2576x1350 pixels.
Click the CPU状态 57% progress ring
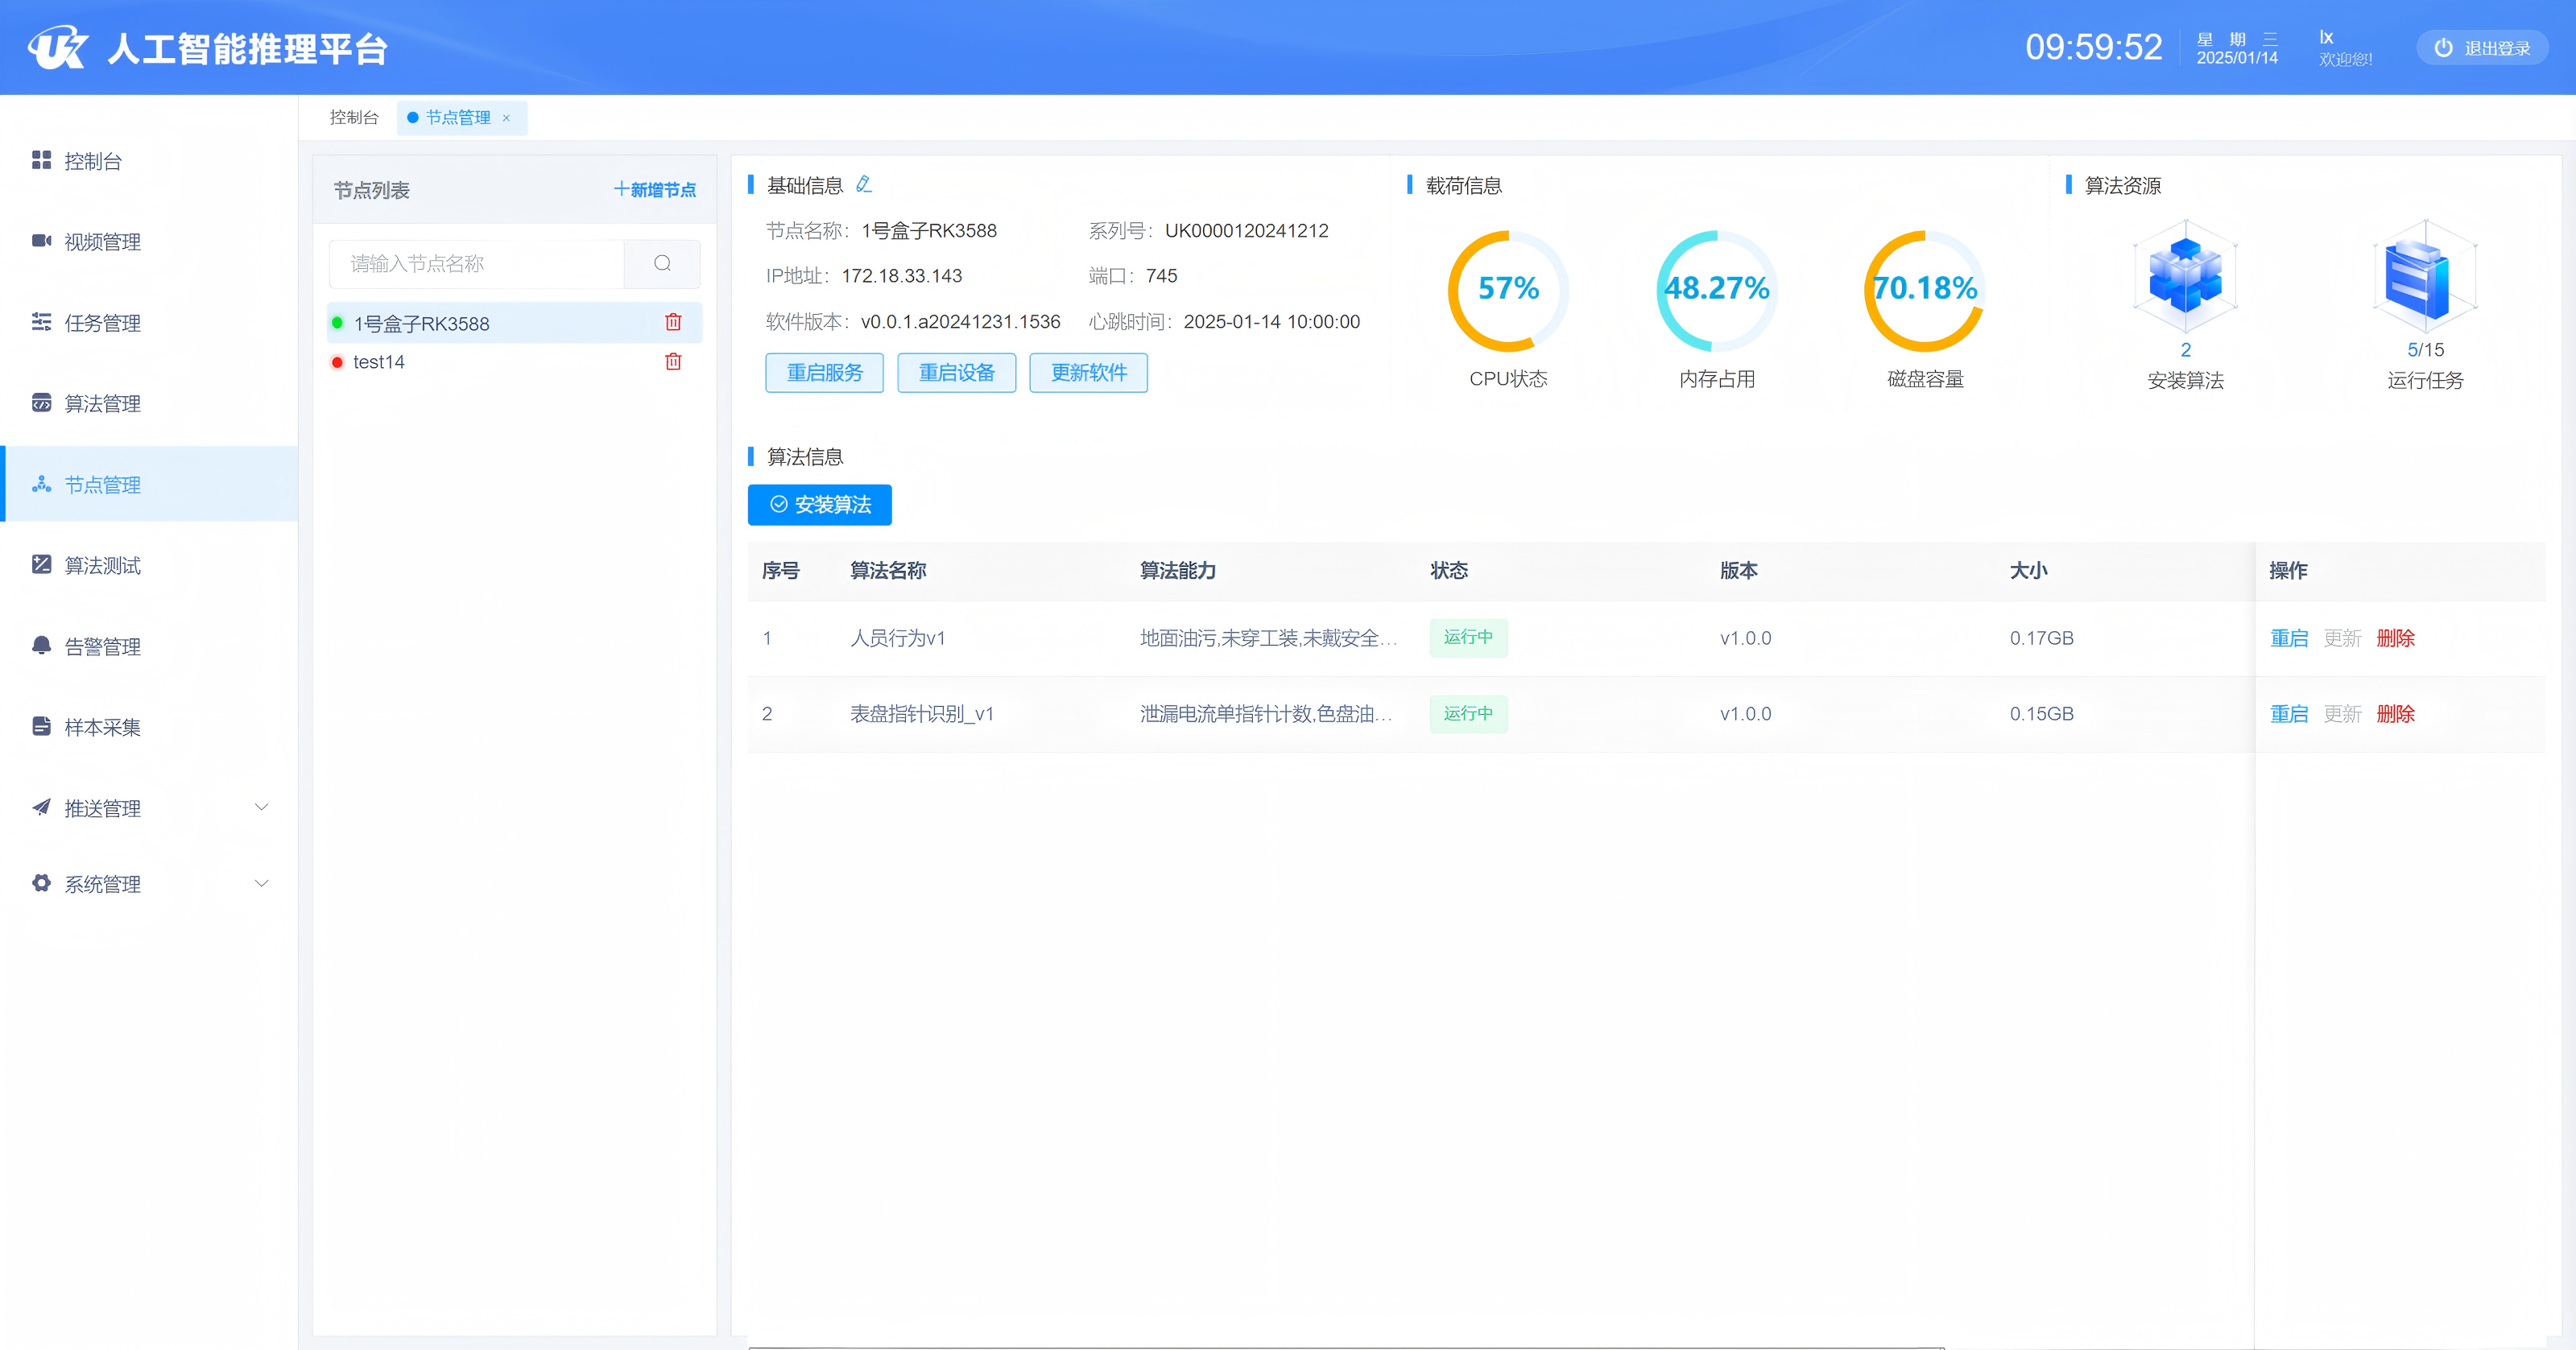tap(1508, 290)
